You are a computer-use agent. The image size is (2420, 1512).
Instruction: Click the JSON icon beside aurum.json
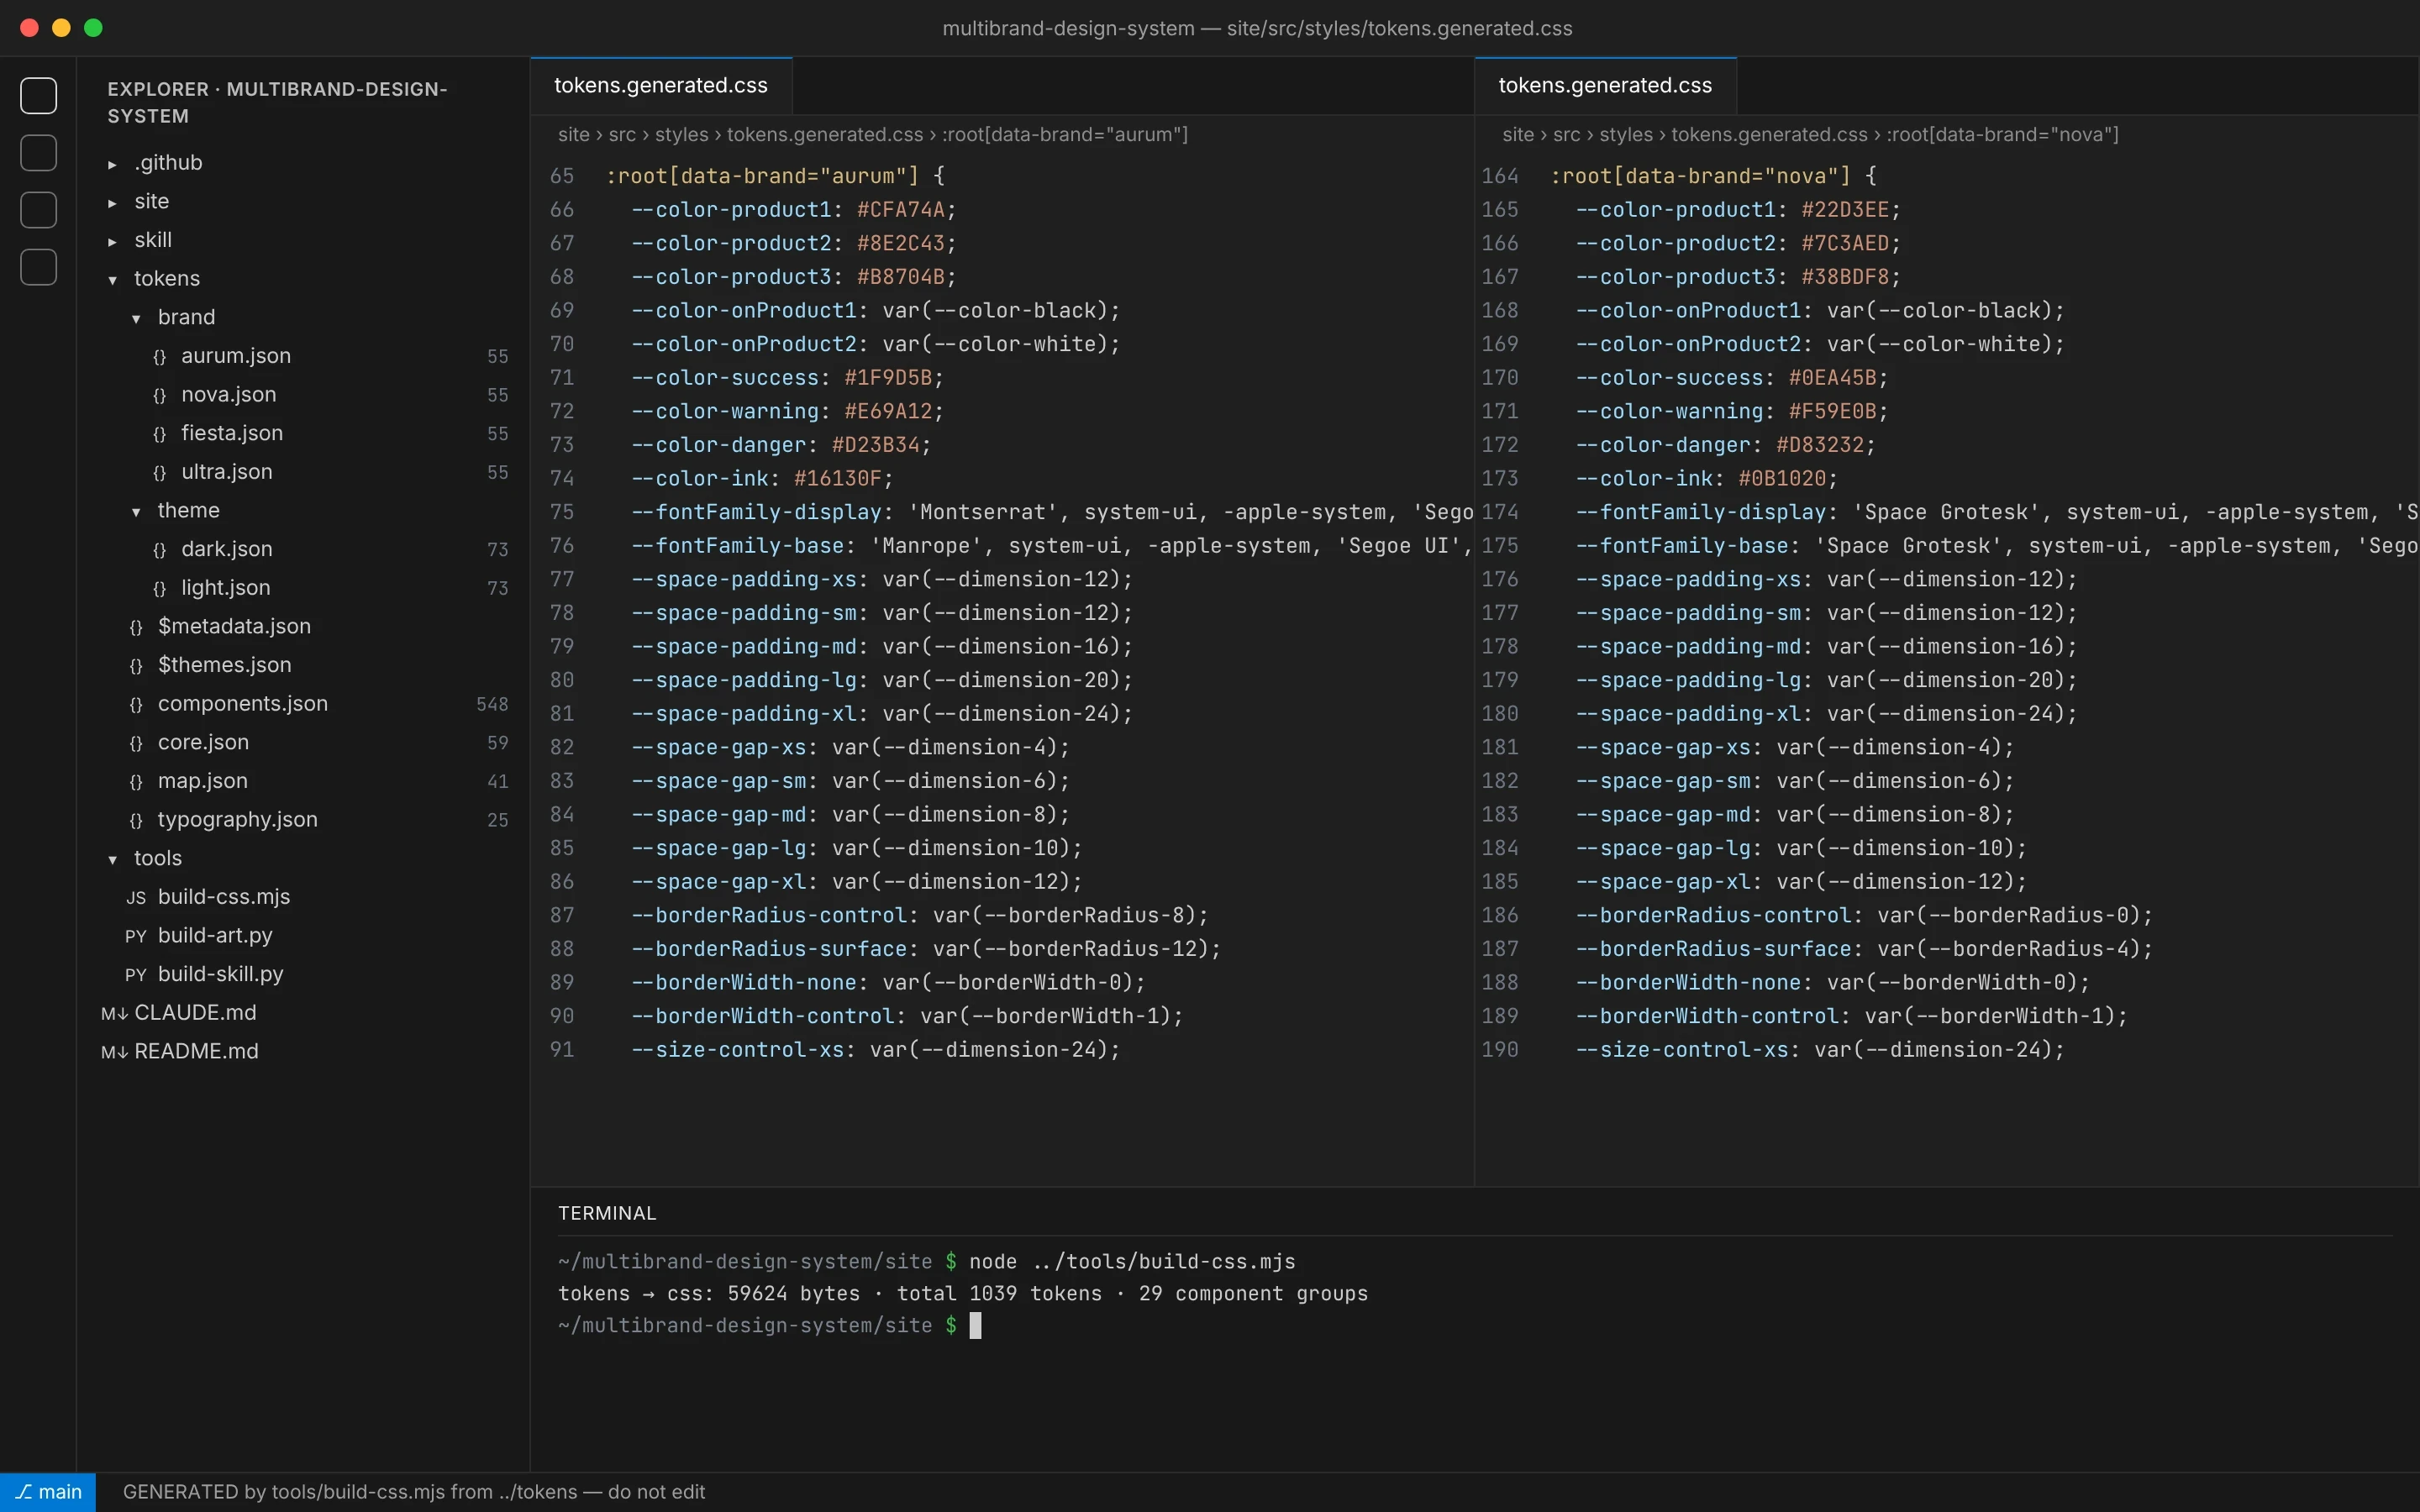point(159,357)
